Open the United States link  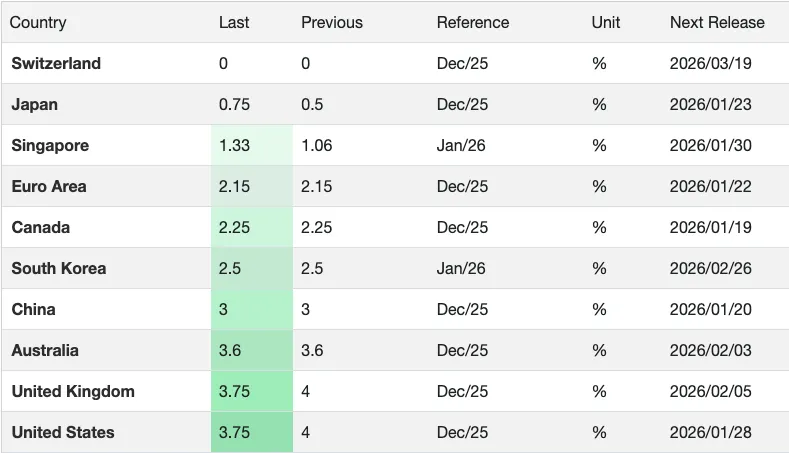63,432
